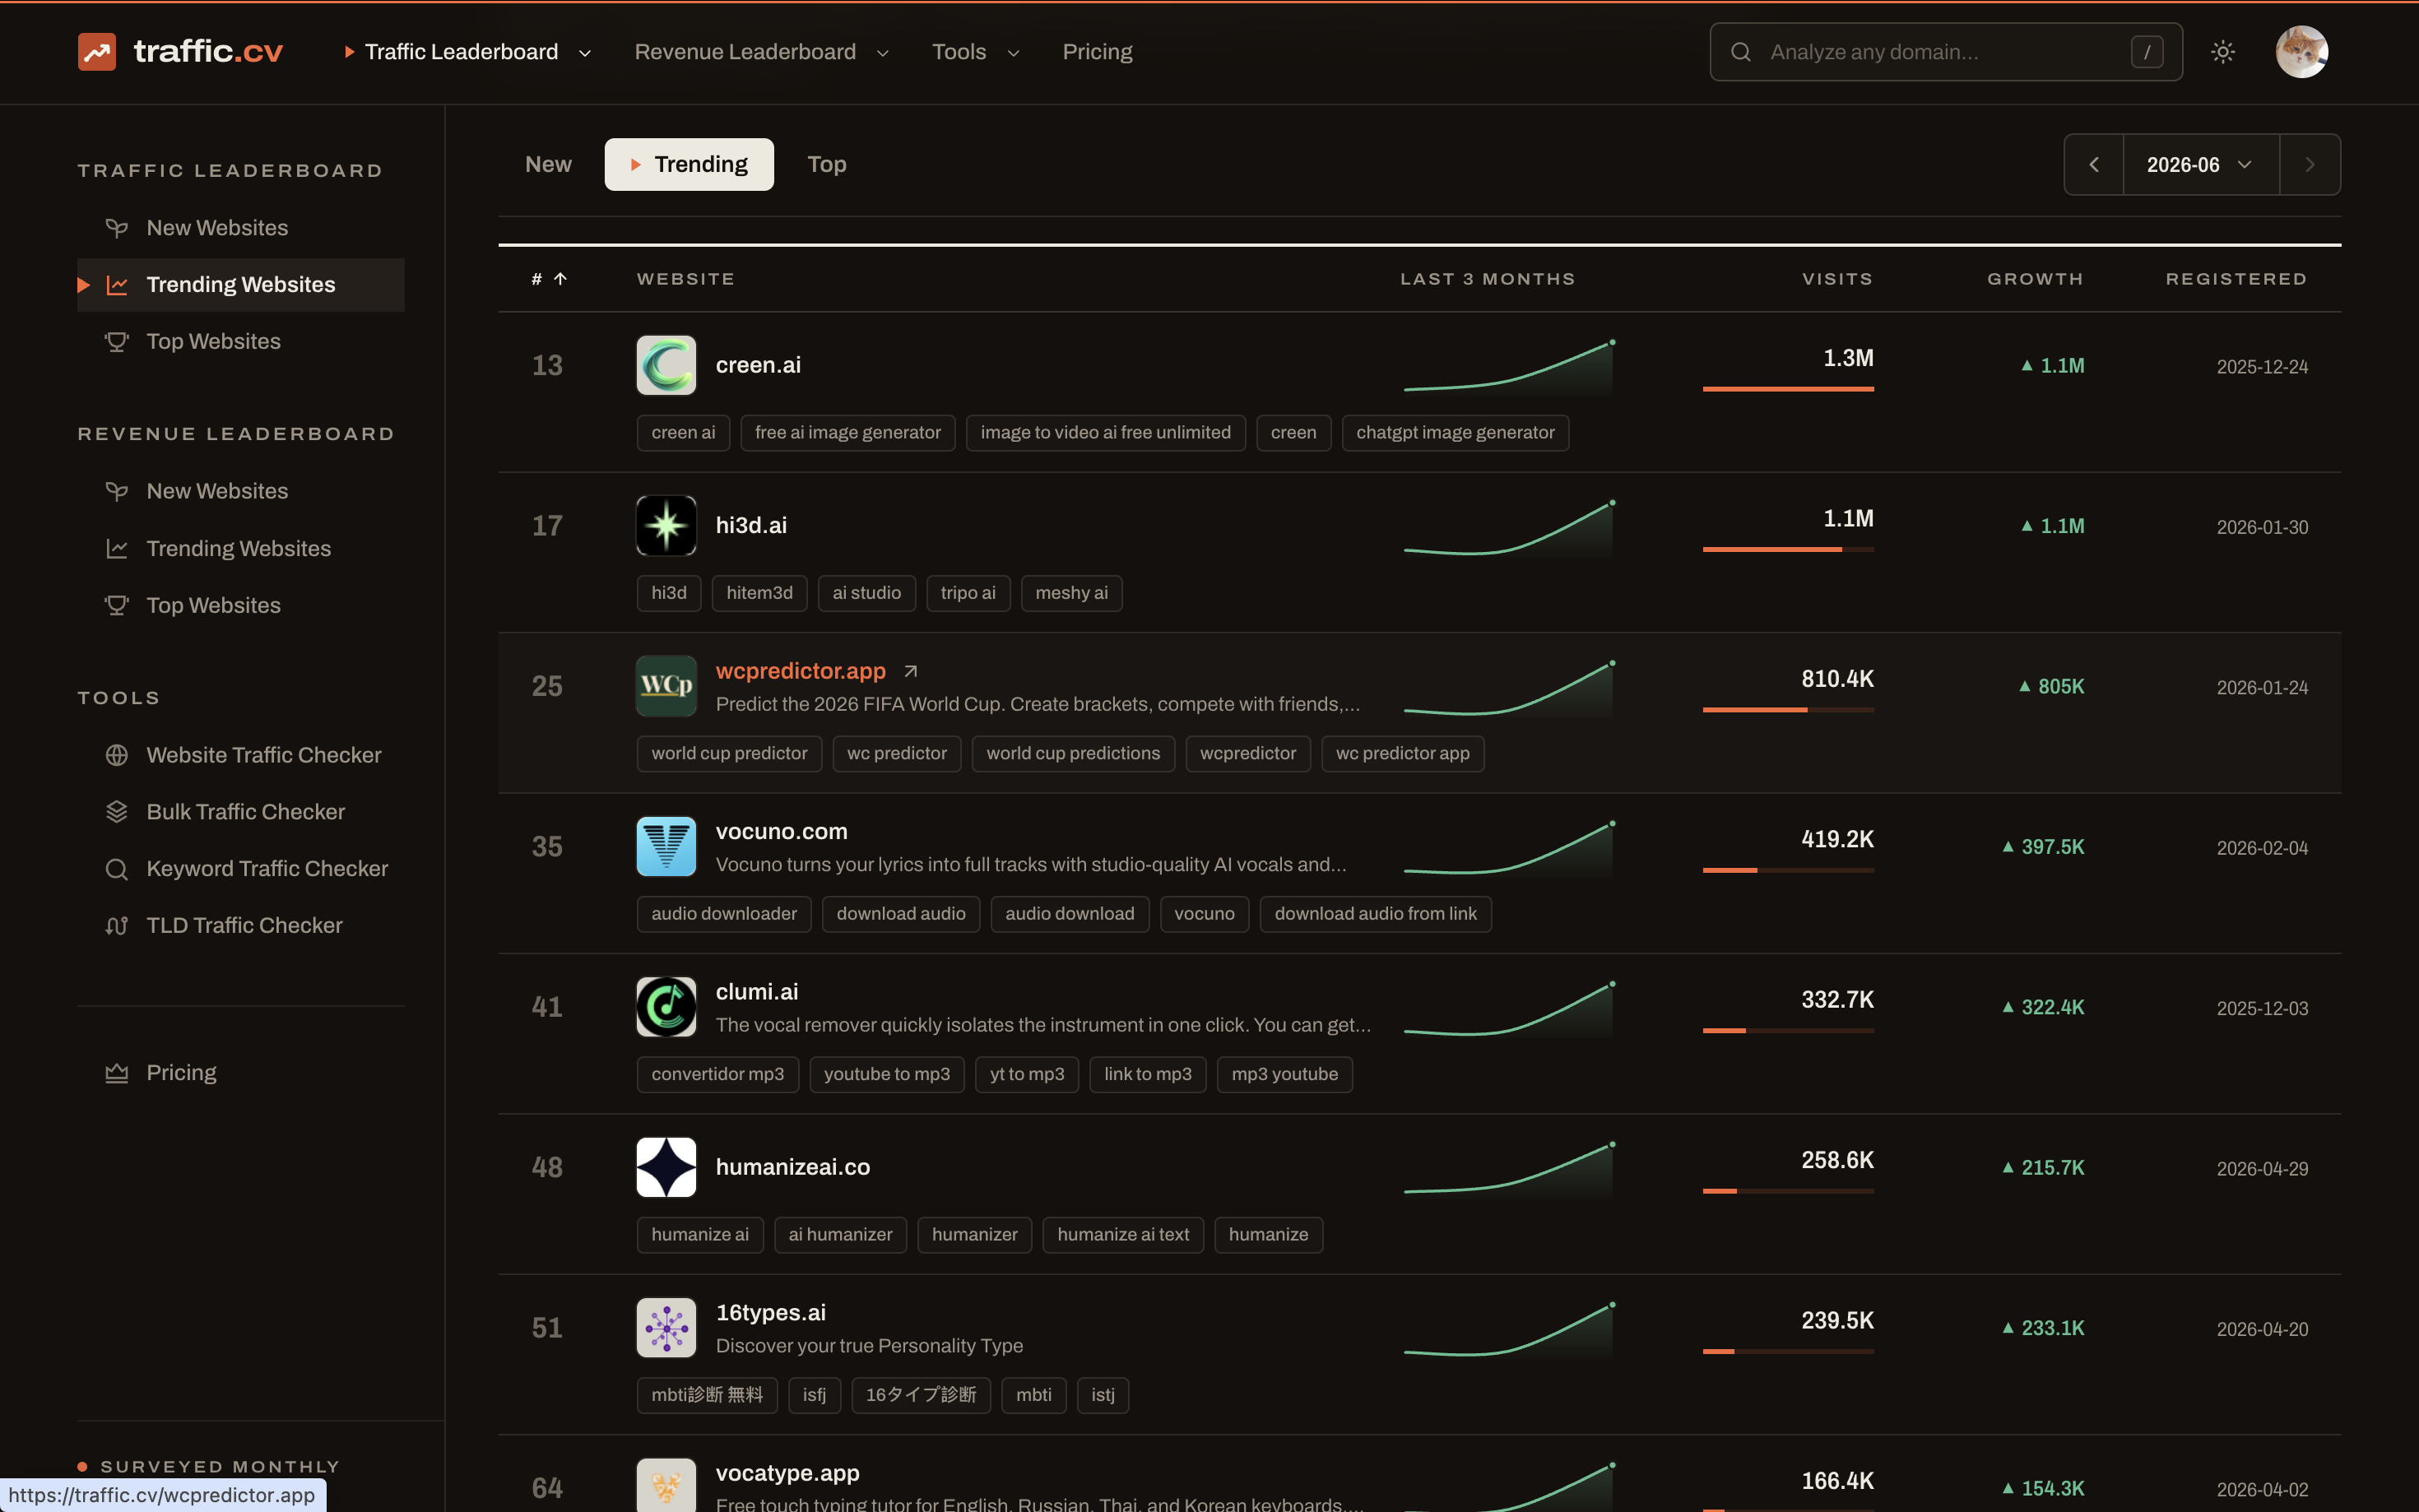Open the humanizeai.co website entry
Screen dimensions: 2419x1512
click(x=793, y=1167)
